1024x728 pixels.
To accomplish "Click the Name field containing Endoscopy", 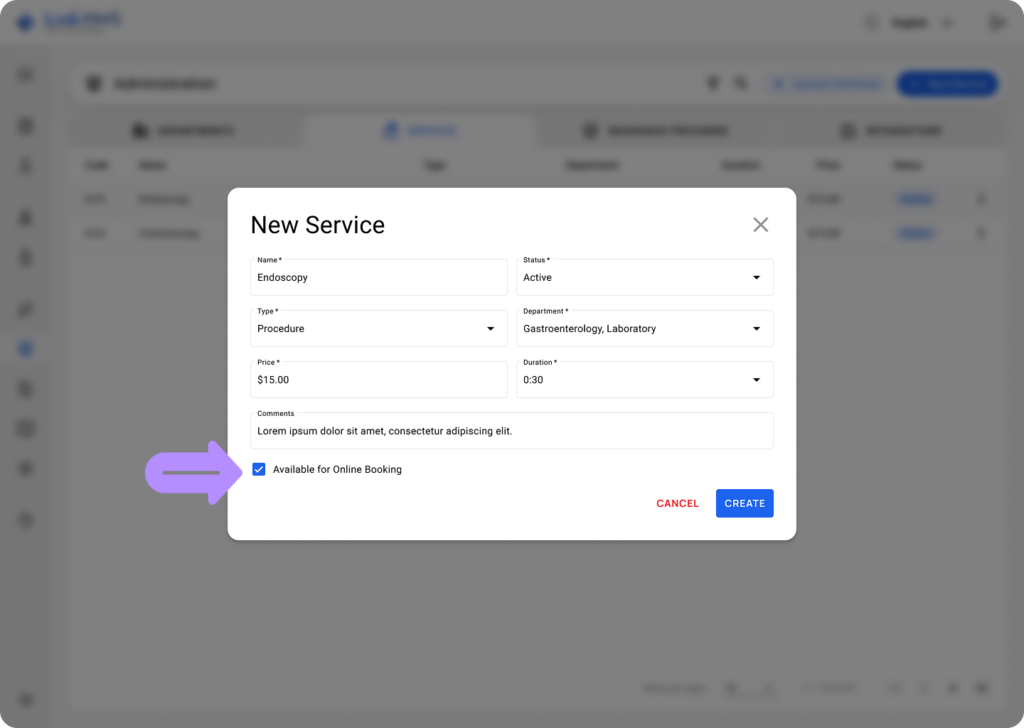I will tap(379, 277).
